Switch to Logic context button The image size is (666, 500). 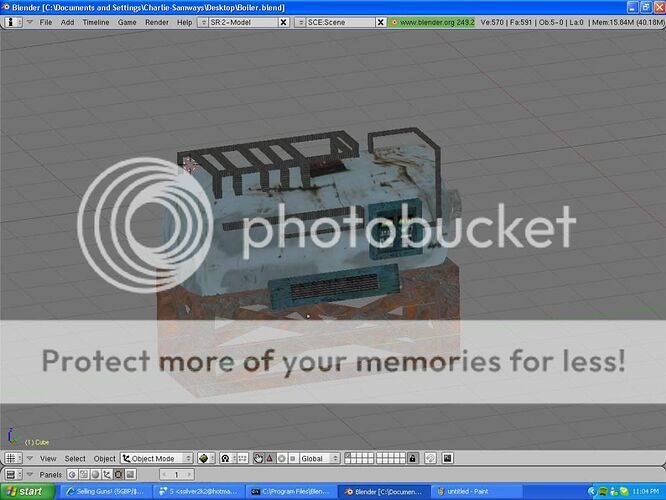(x=72, y=474)
